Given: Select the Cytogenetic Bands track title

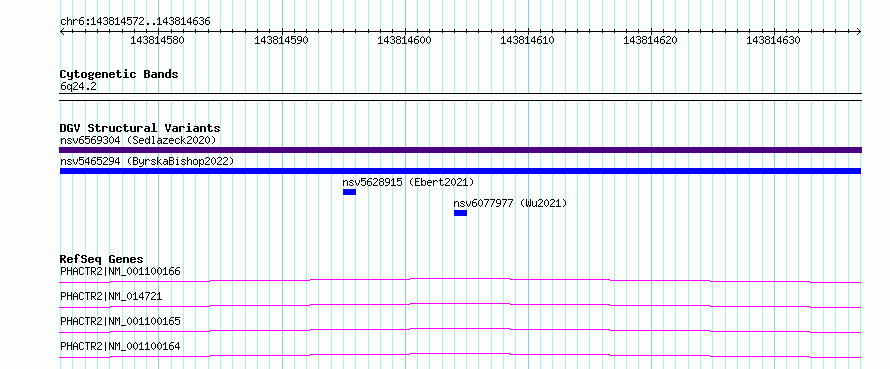Looking at the screenshot, I should (119, 74).
